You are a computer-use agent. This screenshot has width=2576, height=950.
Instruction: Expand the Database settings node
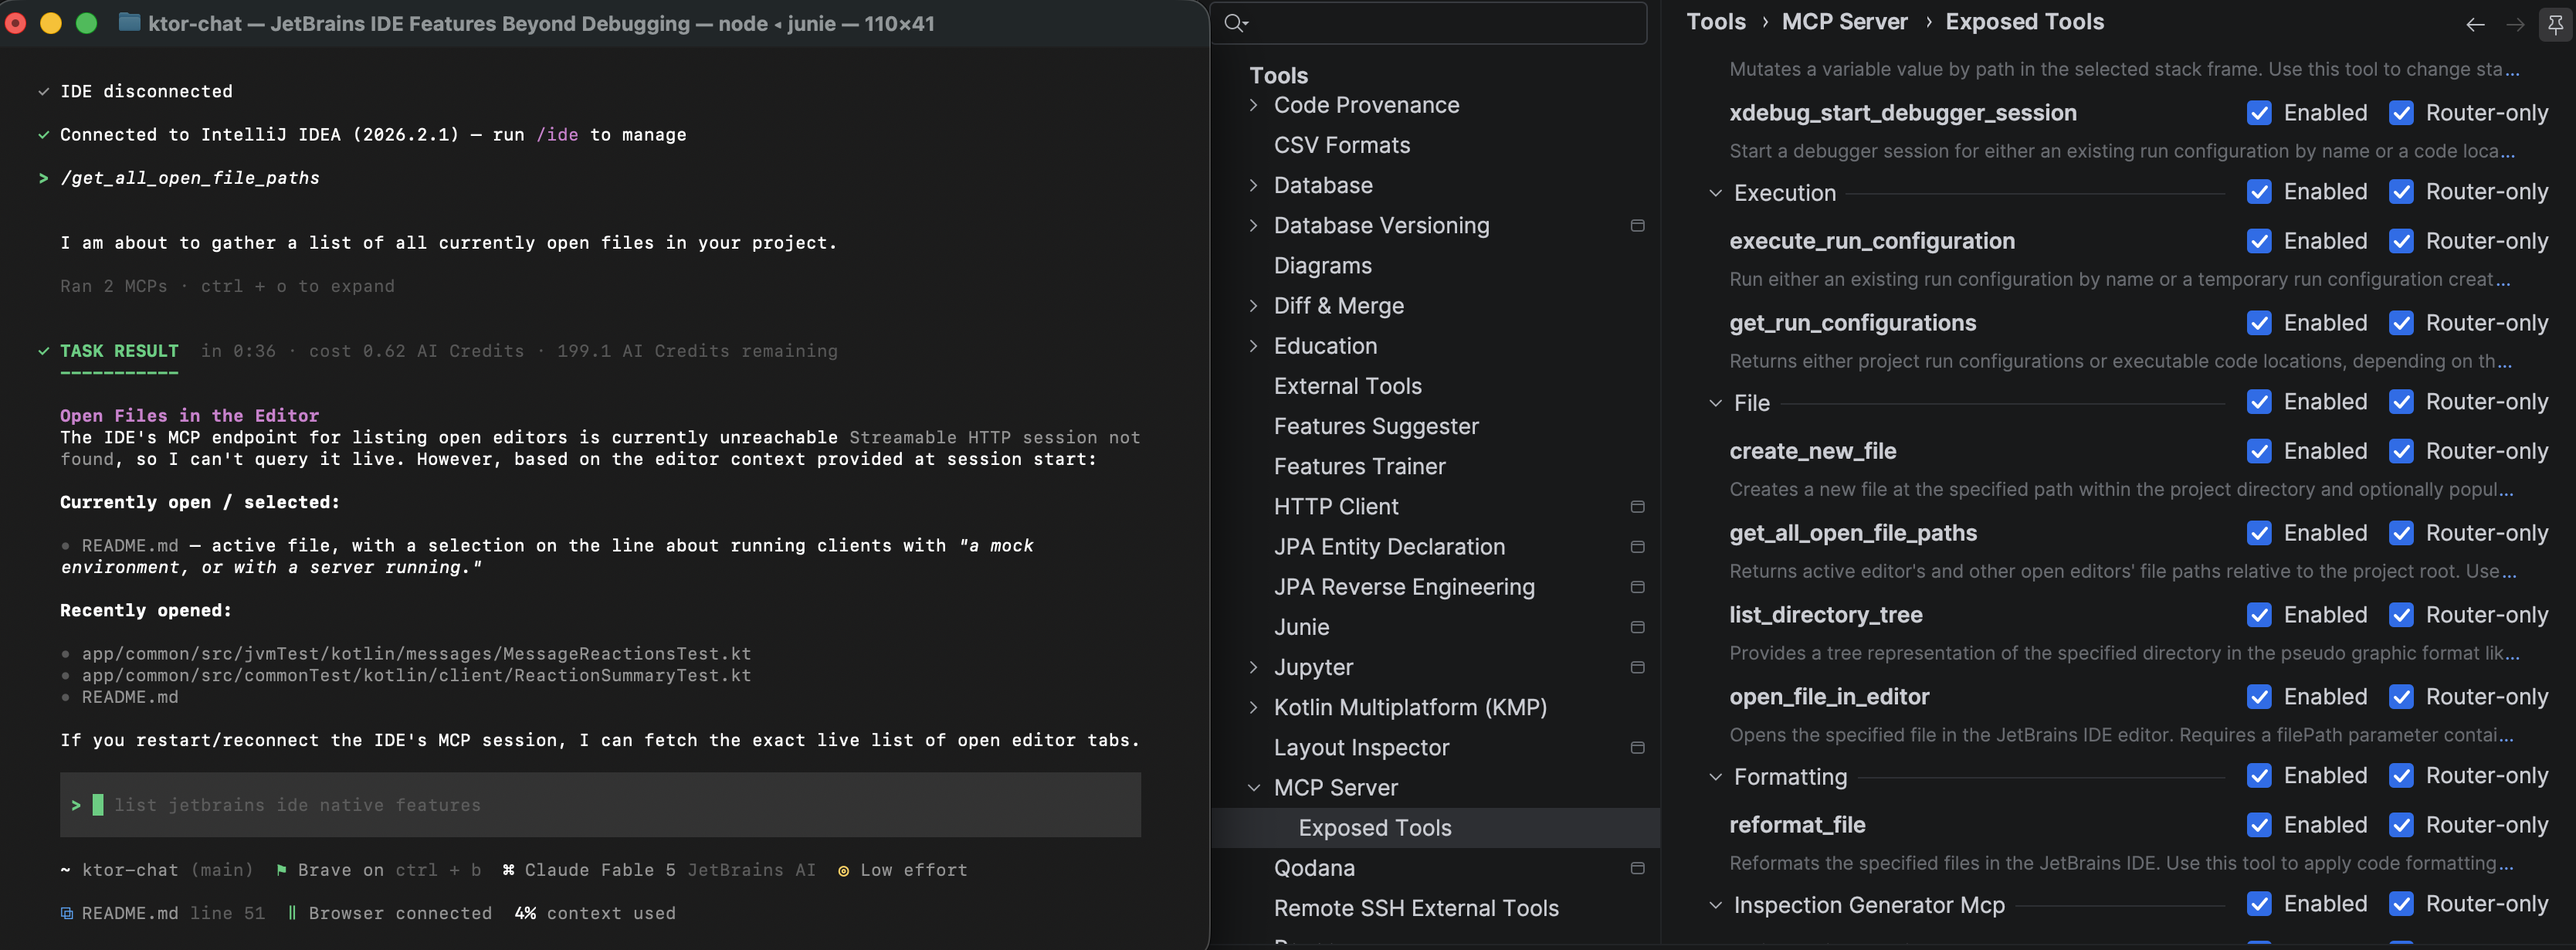point(1254,185)
